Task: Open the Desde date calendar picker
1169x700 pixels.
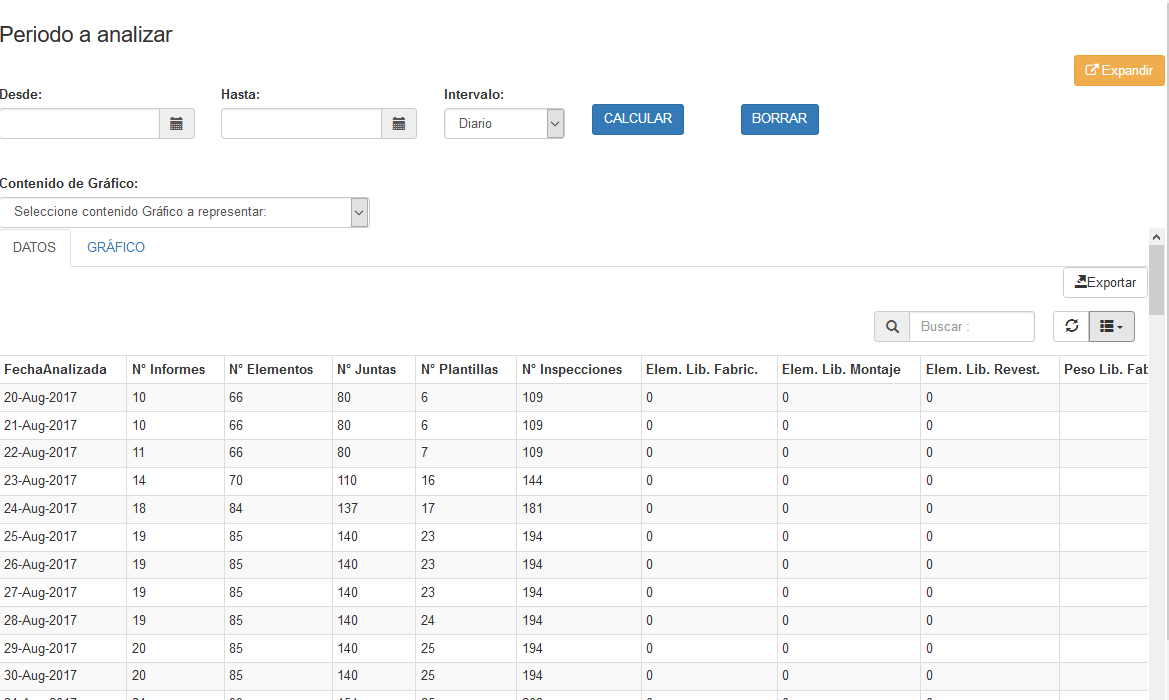Action: pos(177,124)
